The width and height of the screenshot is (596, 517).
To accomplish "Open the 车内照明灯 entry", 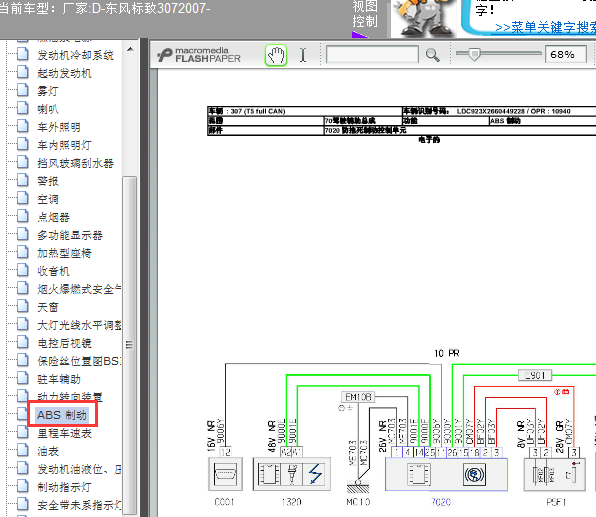I will coord(64,145).
